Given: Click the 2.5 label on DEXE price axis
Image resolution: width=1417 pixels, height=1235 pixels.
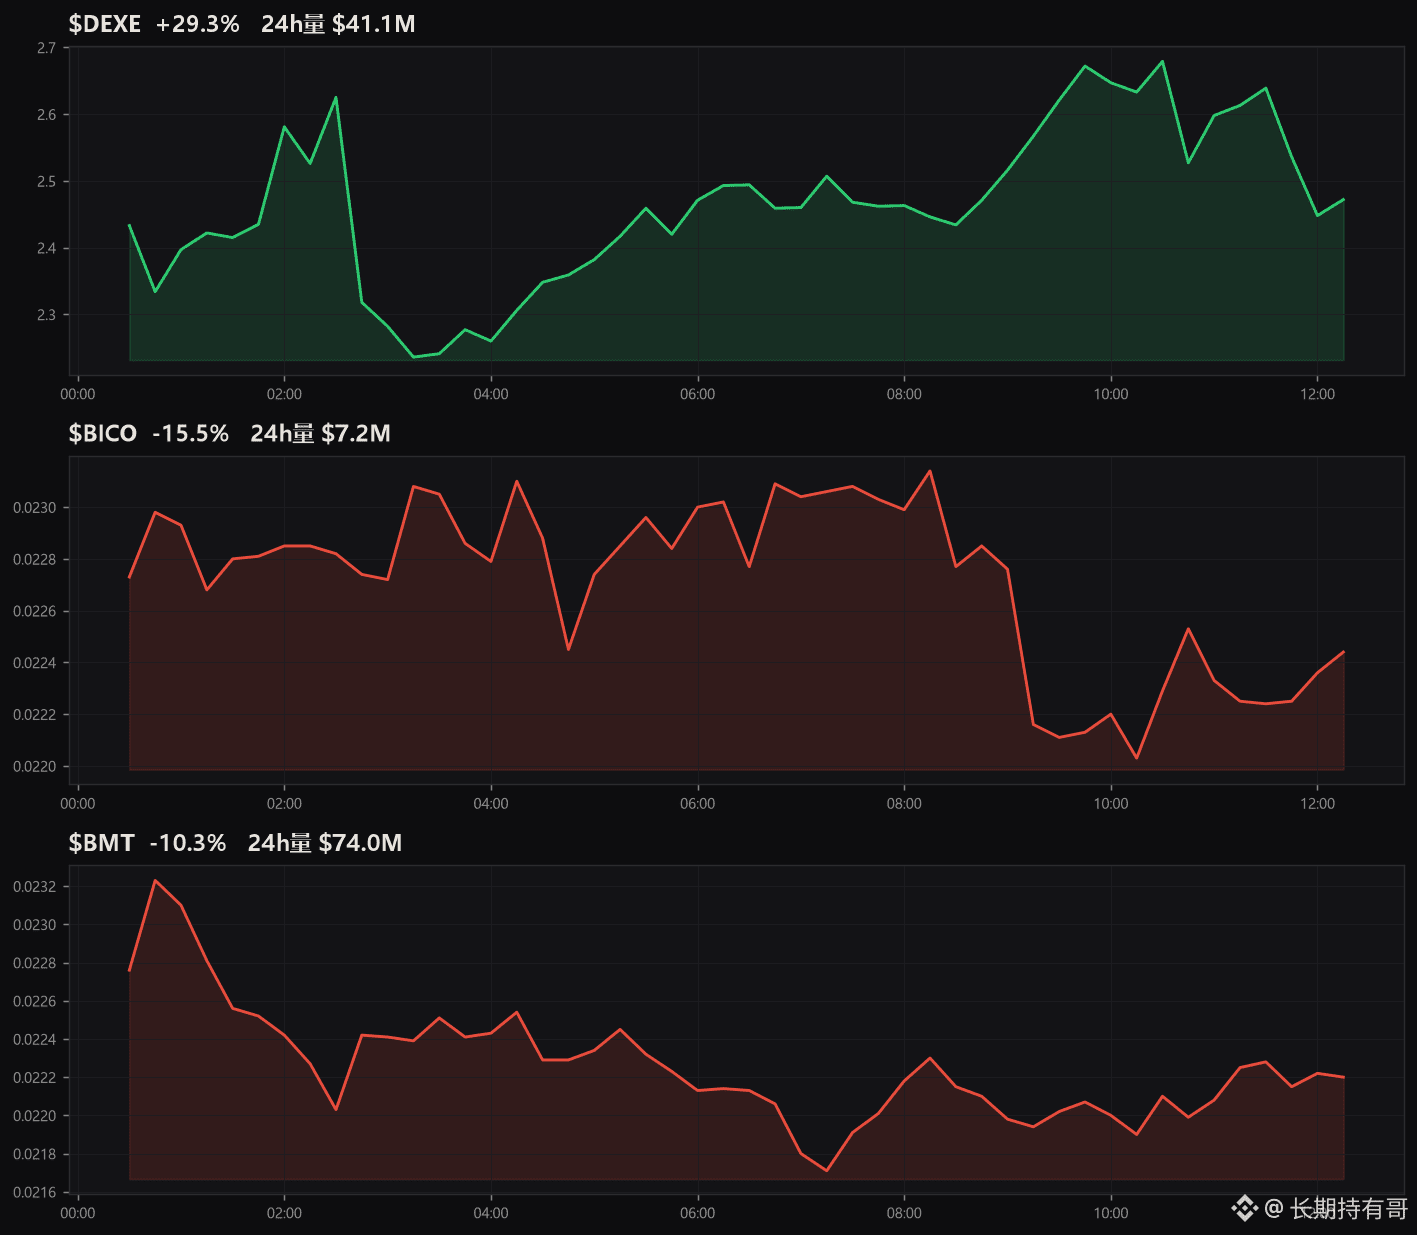Looking at the screenshot, I should click(x=46, y=182).
